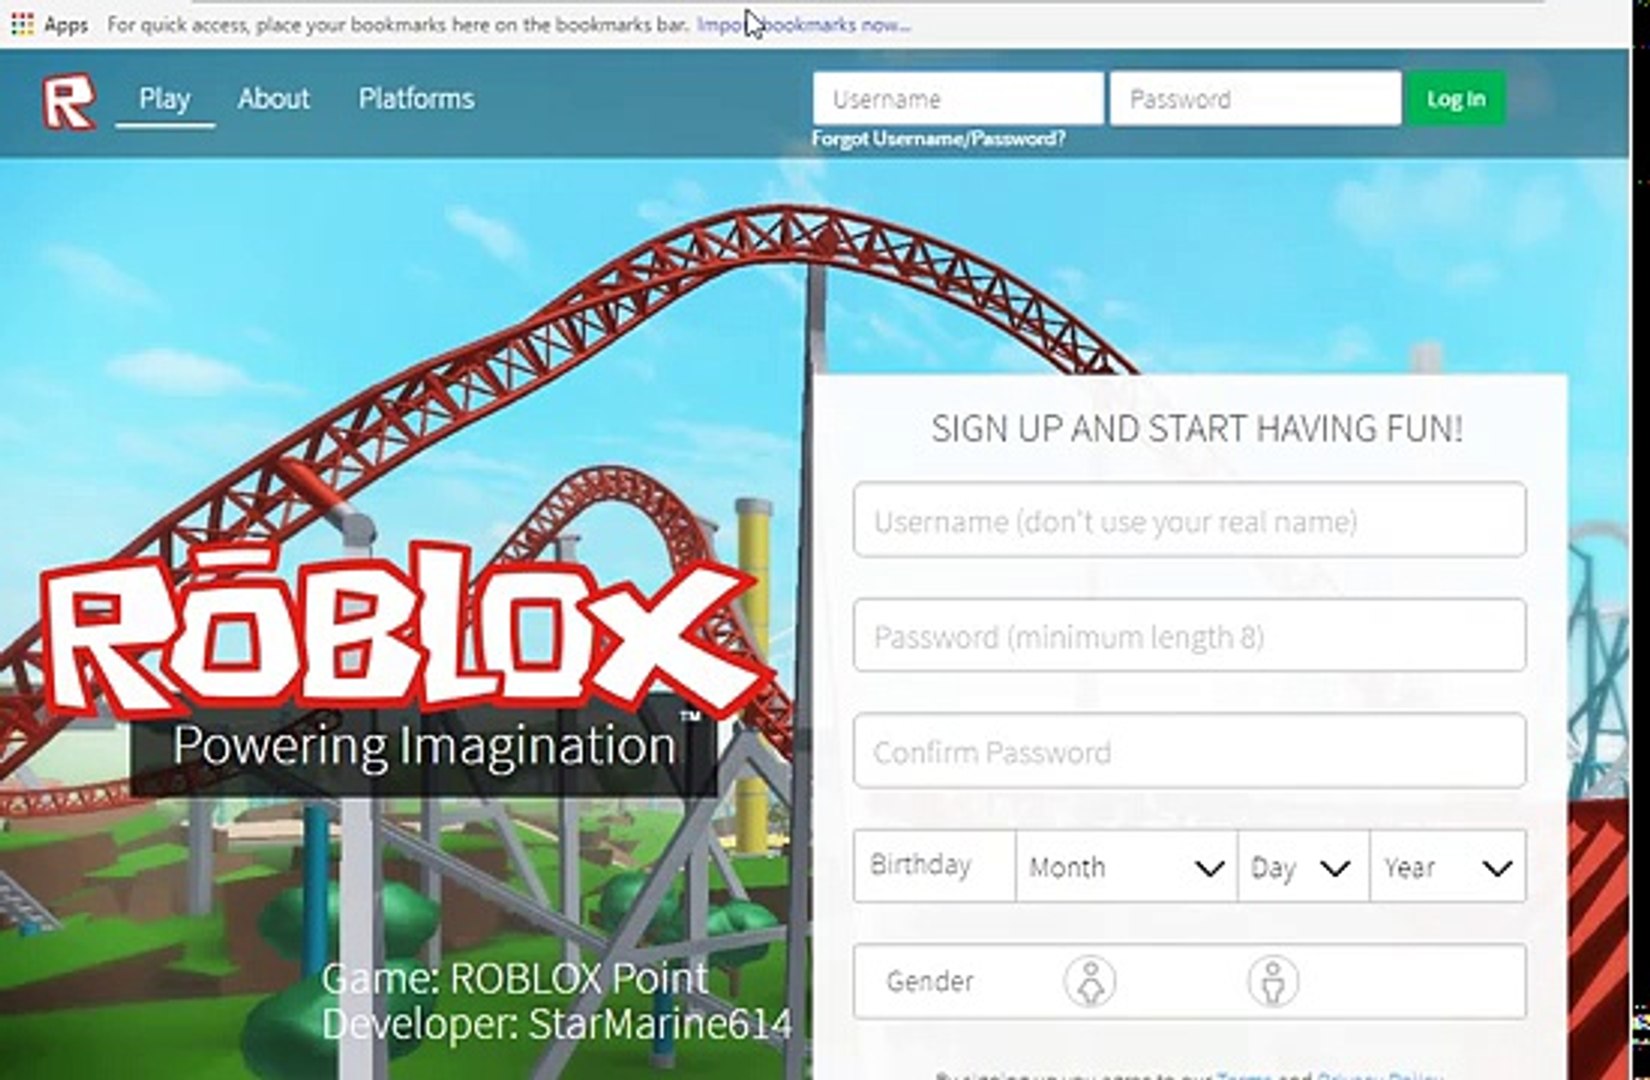The image size is (1650, 1080).
Task: Focus the signup Password minimum length field
Action: pyautogui.click(x=1189, y=635)
